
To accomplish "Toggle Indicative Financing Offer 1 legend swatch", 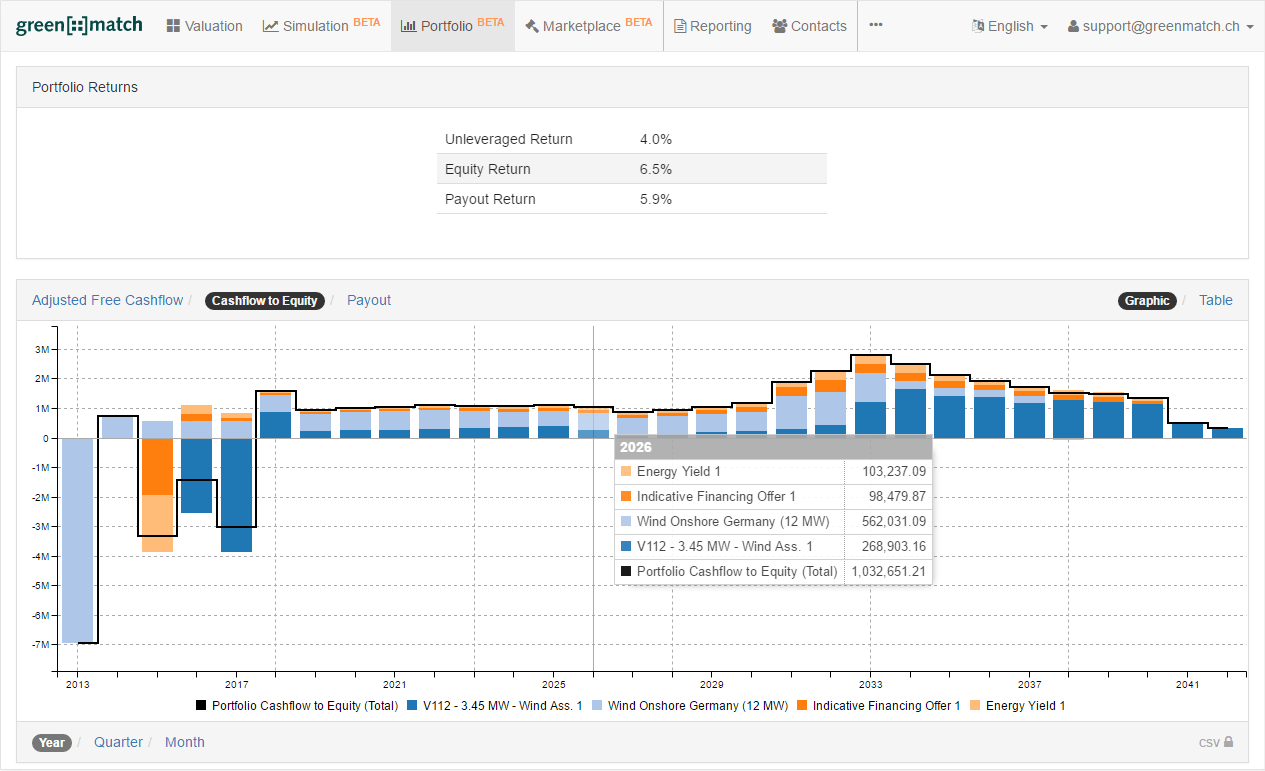I will pos(802,706).
